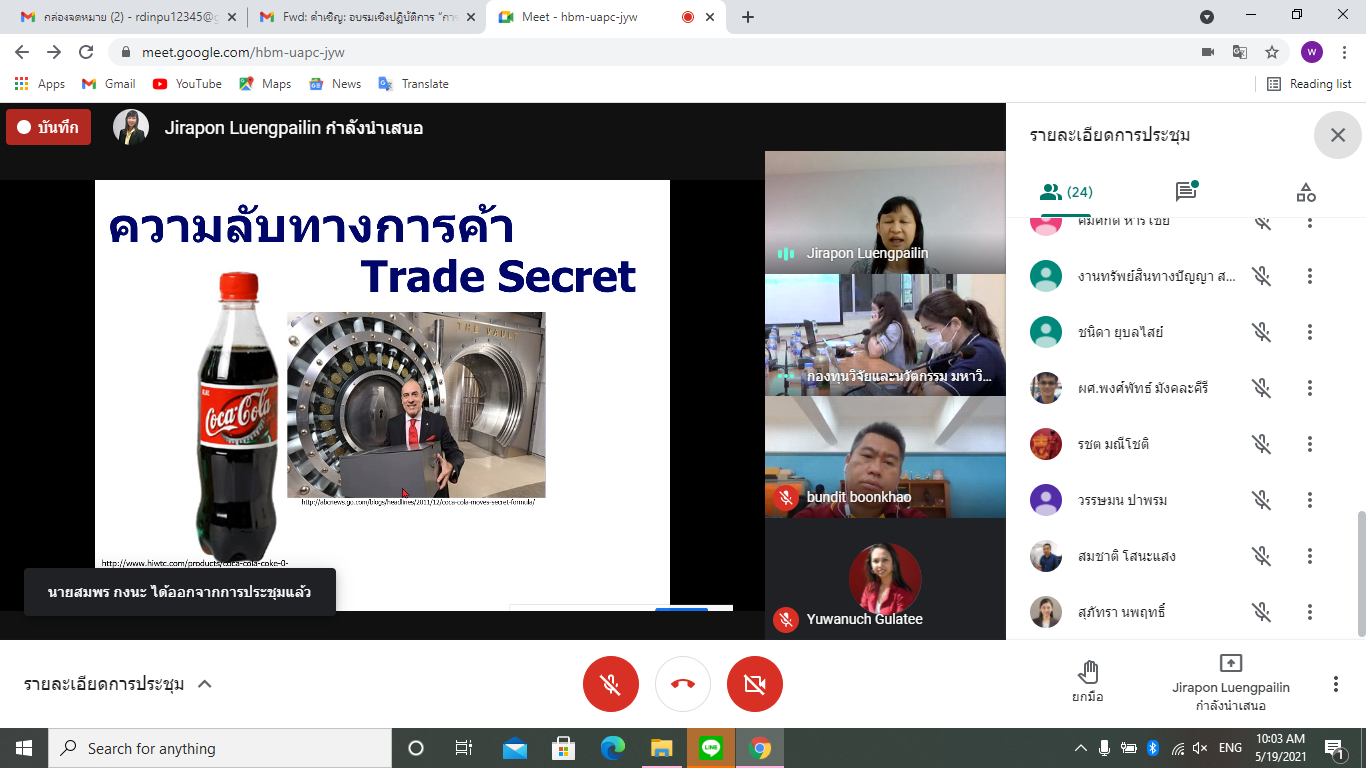This screenshot has width=1366, height=768.
Task: Switch to the Fwd: คำเชิญ browser tab
Action: 365,17
